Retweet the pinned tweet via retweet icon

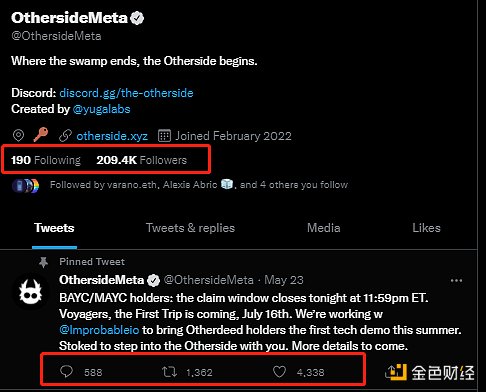point(169,372)
